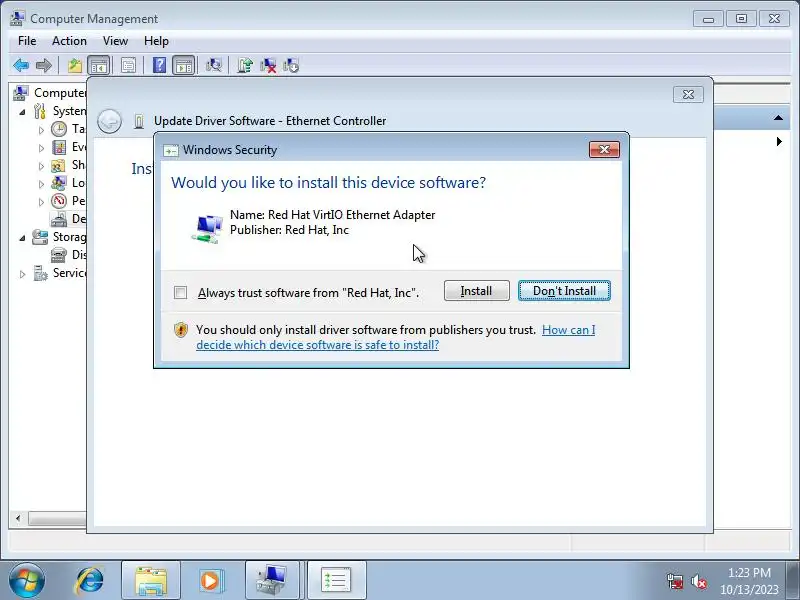Expand the Shared Folders tree node
This screenshot has width=800, height=600.
(41, 166)
